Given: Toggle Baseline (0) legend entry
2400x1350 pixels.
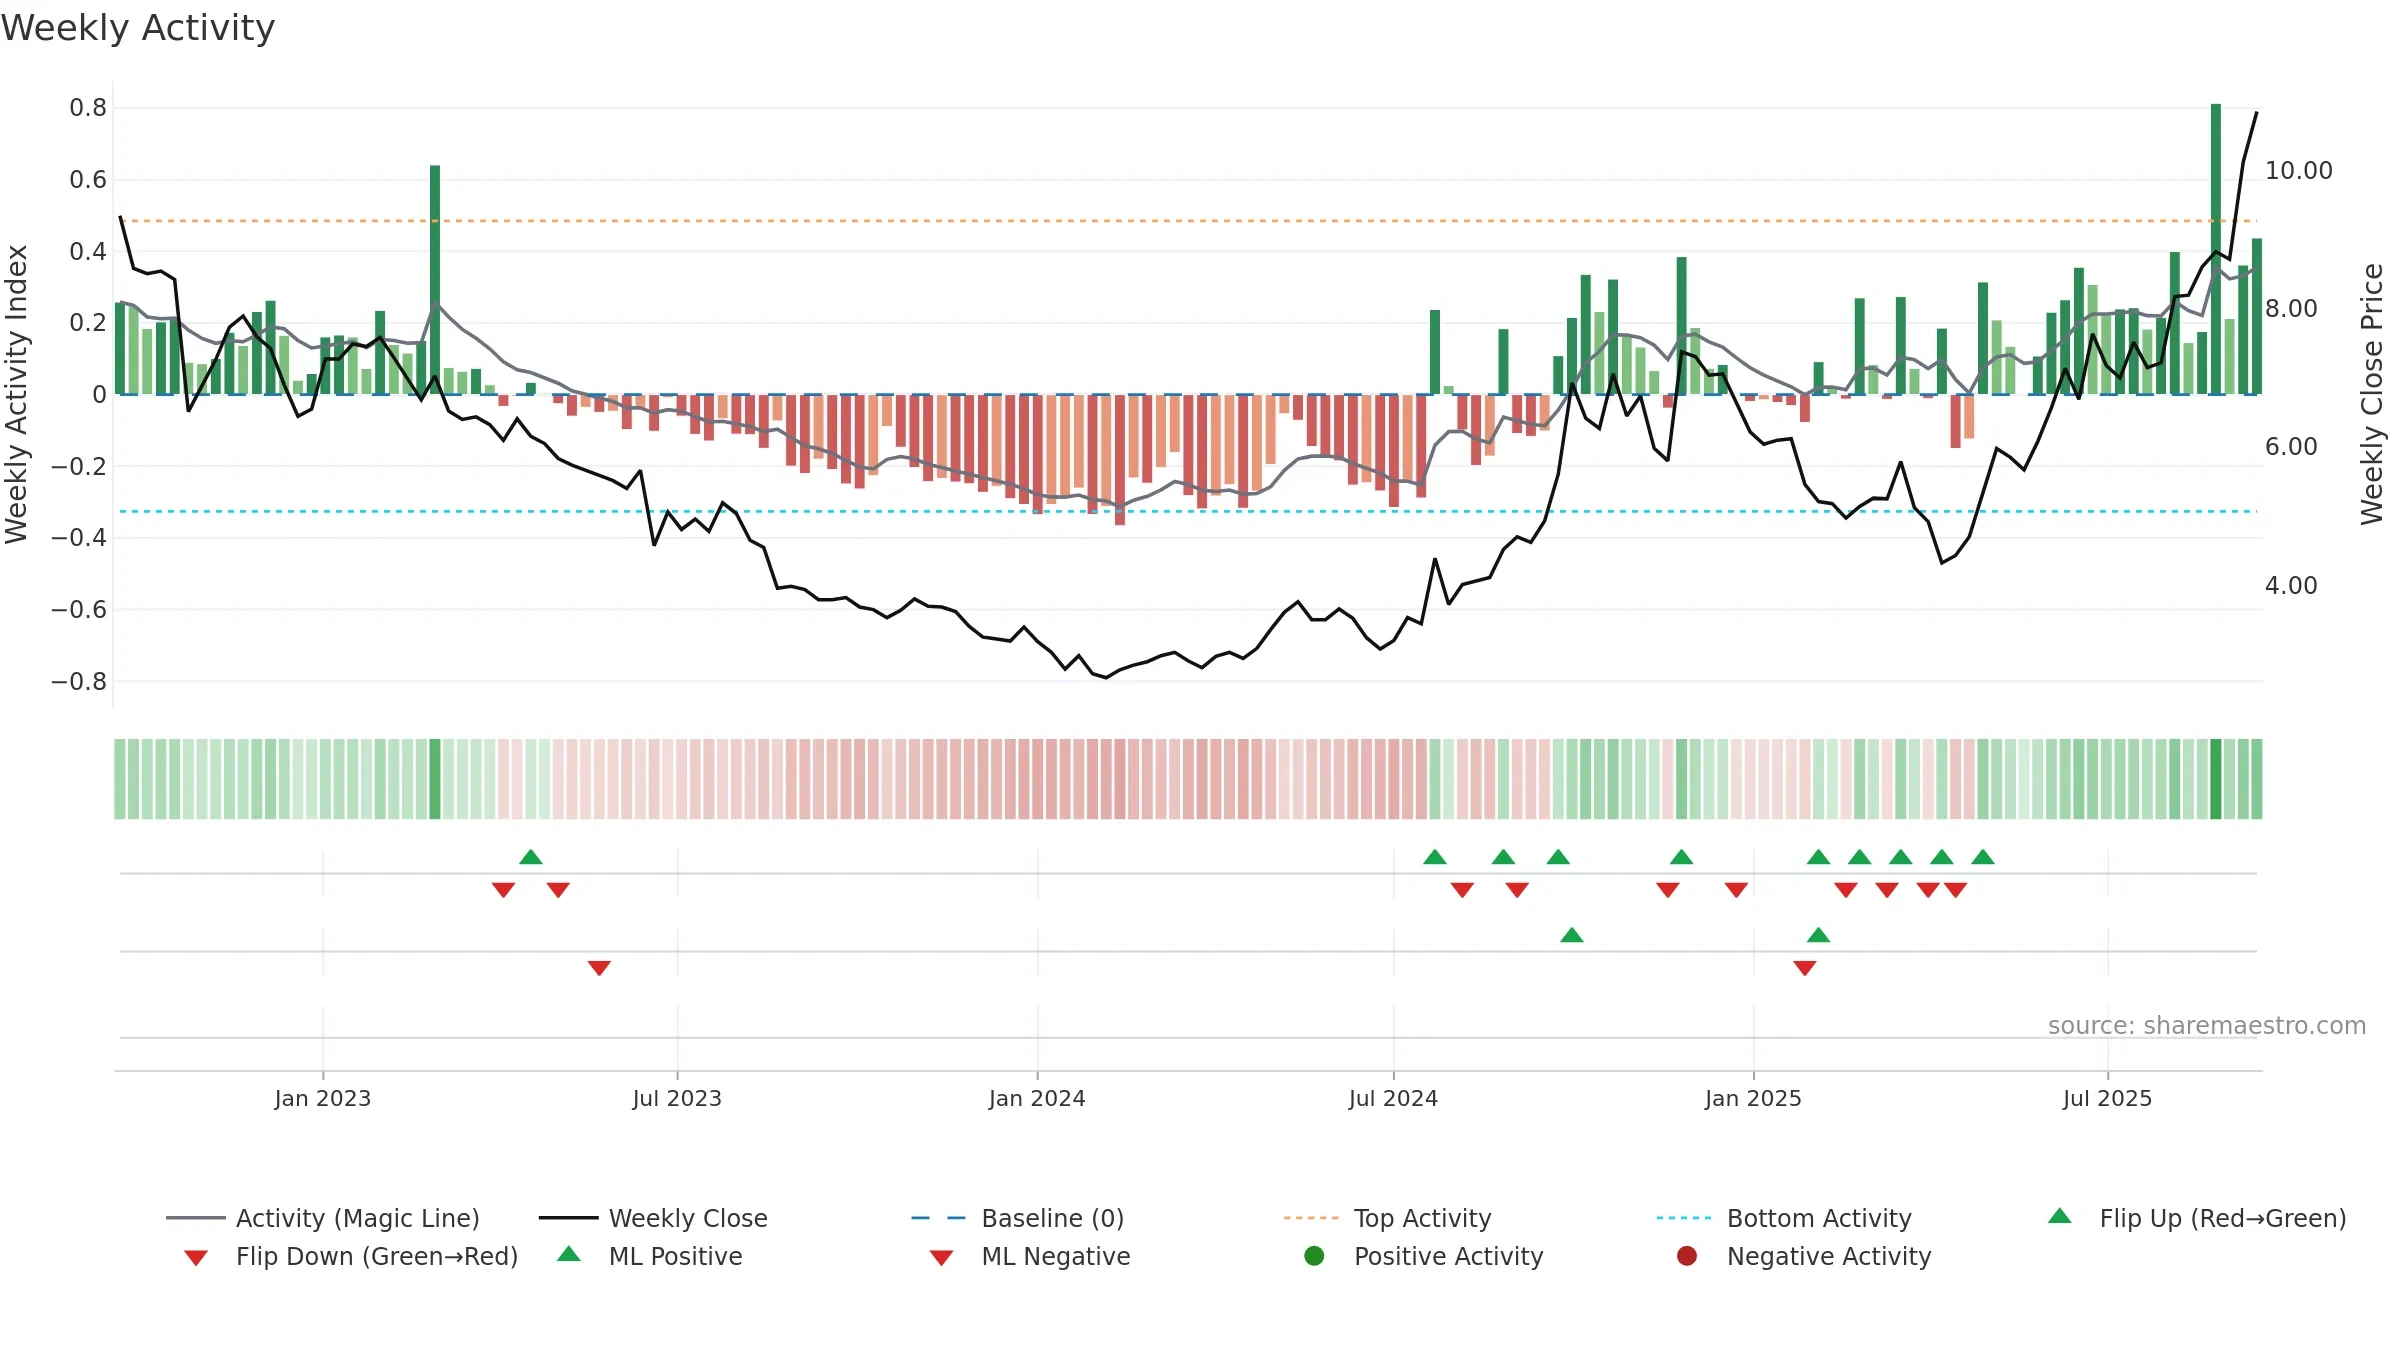Looking at the screenshot, I should click(1018, 1218).
